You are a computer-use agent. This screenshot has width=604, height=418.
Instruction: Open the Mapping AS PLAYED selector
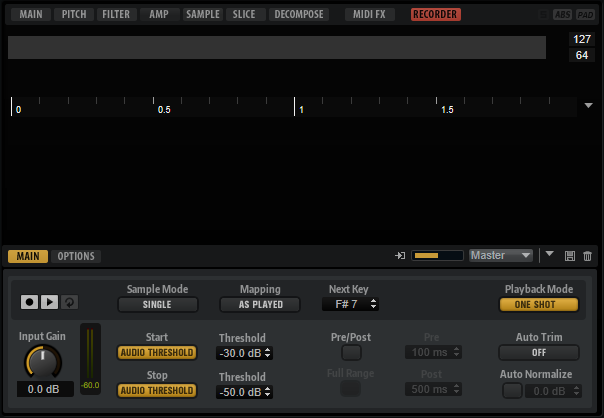pos(260,304)
